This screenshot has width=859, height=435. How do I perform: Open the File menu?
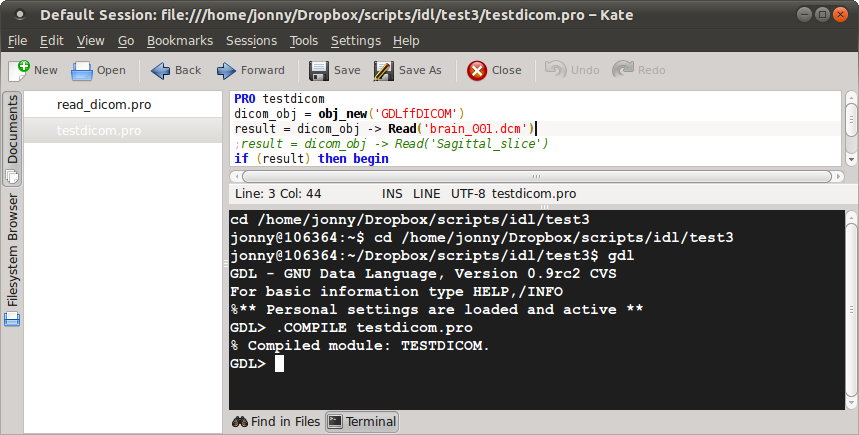point(18,41)
